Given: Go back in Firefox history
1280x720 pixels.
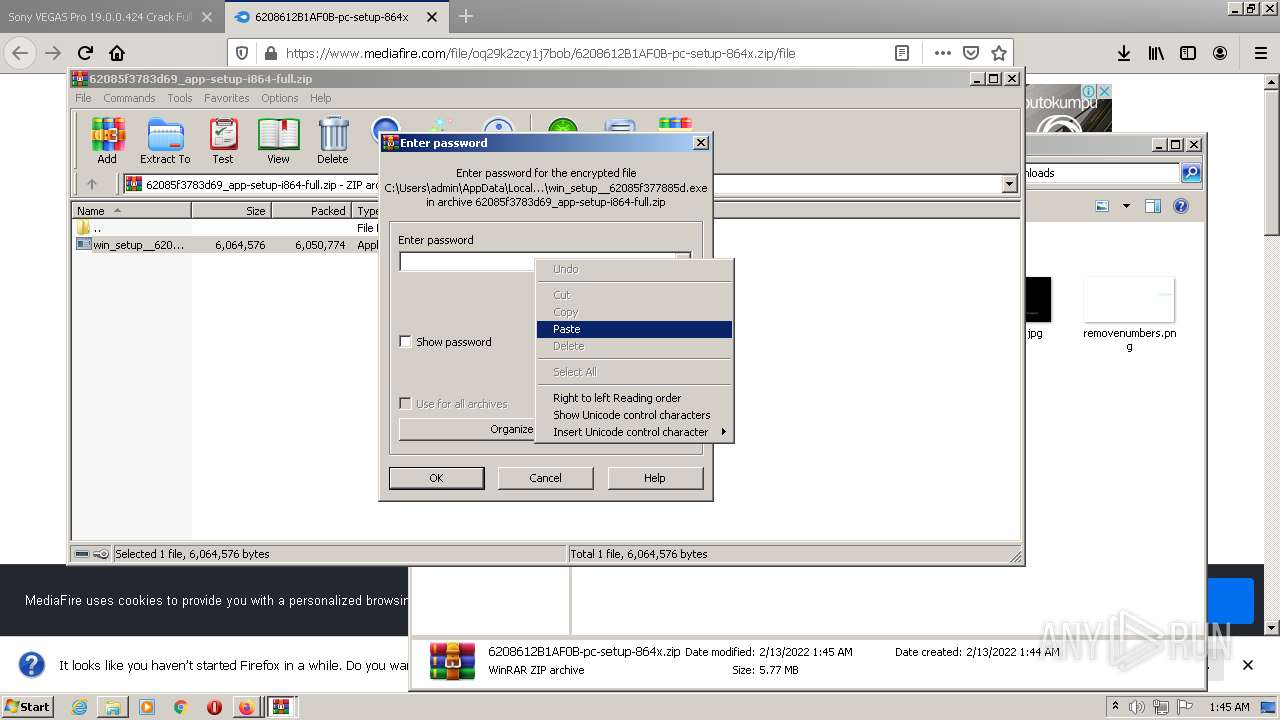Looking at the screenshot, I should tap(20, 53).
